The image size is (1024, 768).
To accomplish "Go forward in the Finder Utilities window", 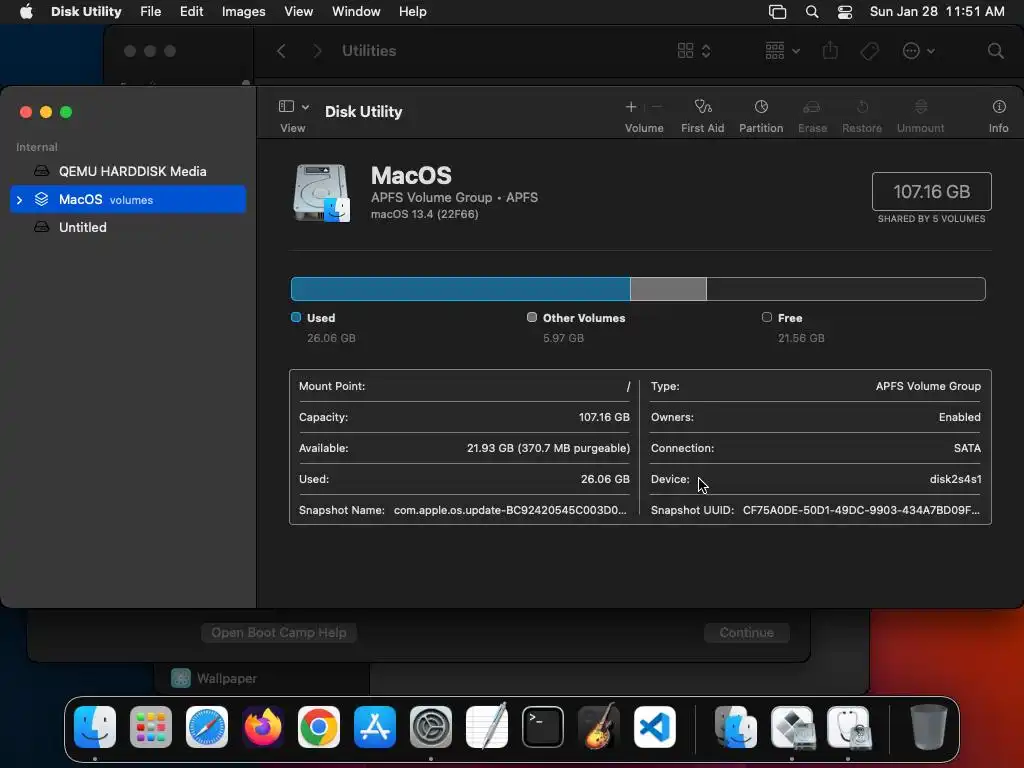I will coord(317,51).
